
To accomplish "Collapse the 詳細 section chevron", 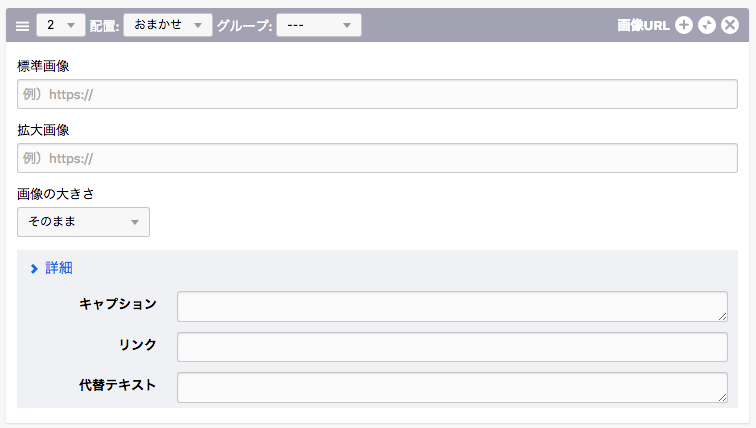I will 34,268.
